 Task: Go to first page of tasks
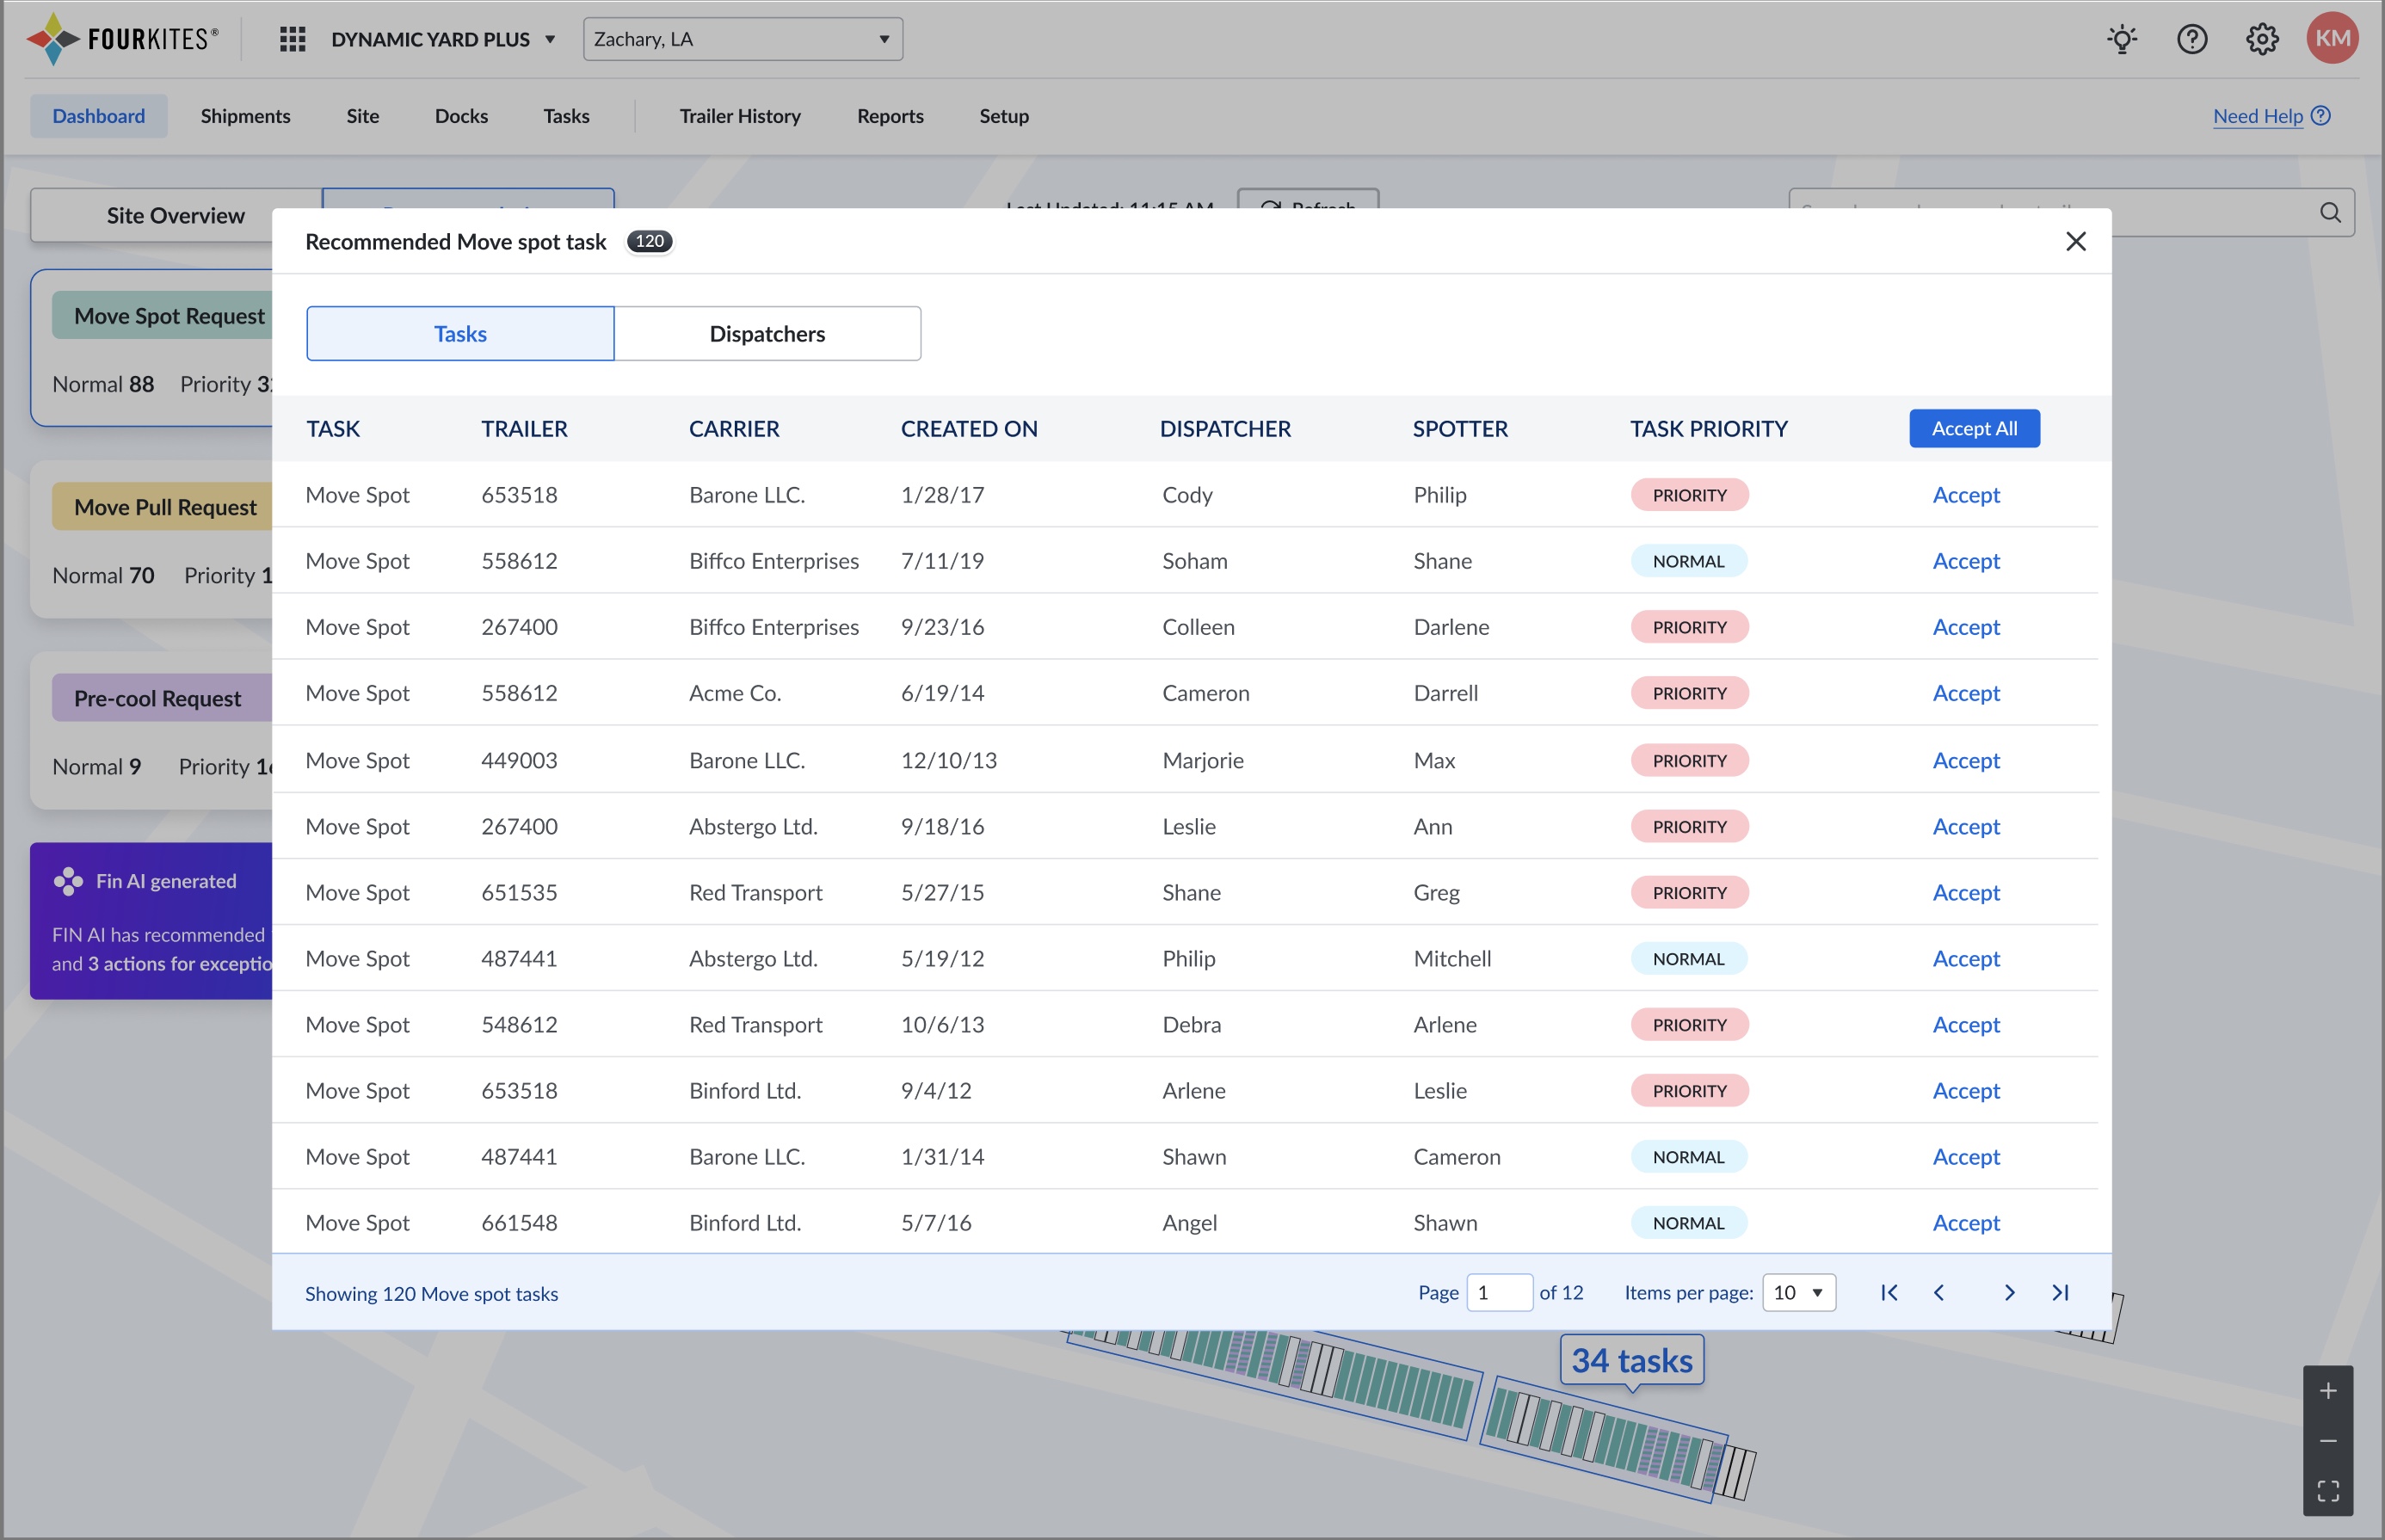(x=1889, y=1292)
